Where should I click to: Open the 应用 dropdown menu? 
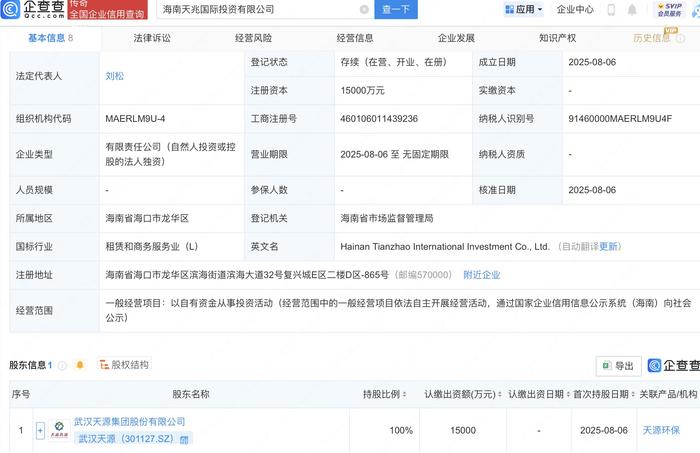click(524, 9)
